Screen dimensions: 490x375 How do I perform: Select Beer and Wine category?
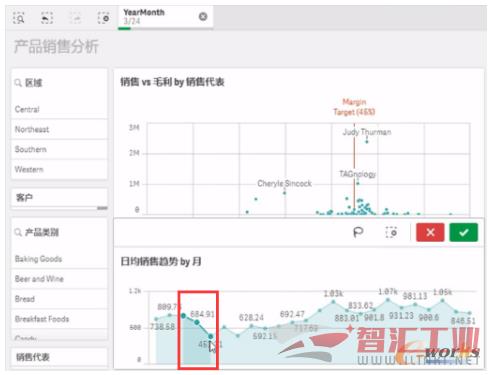[59, 279]
